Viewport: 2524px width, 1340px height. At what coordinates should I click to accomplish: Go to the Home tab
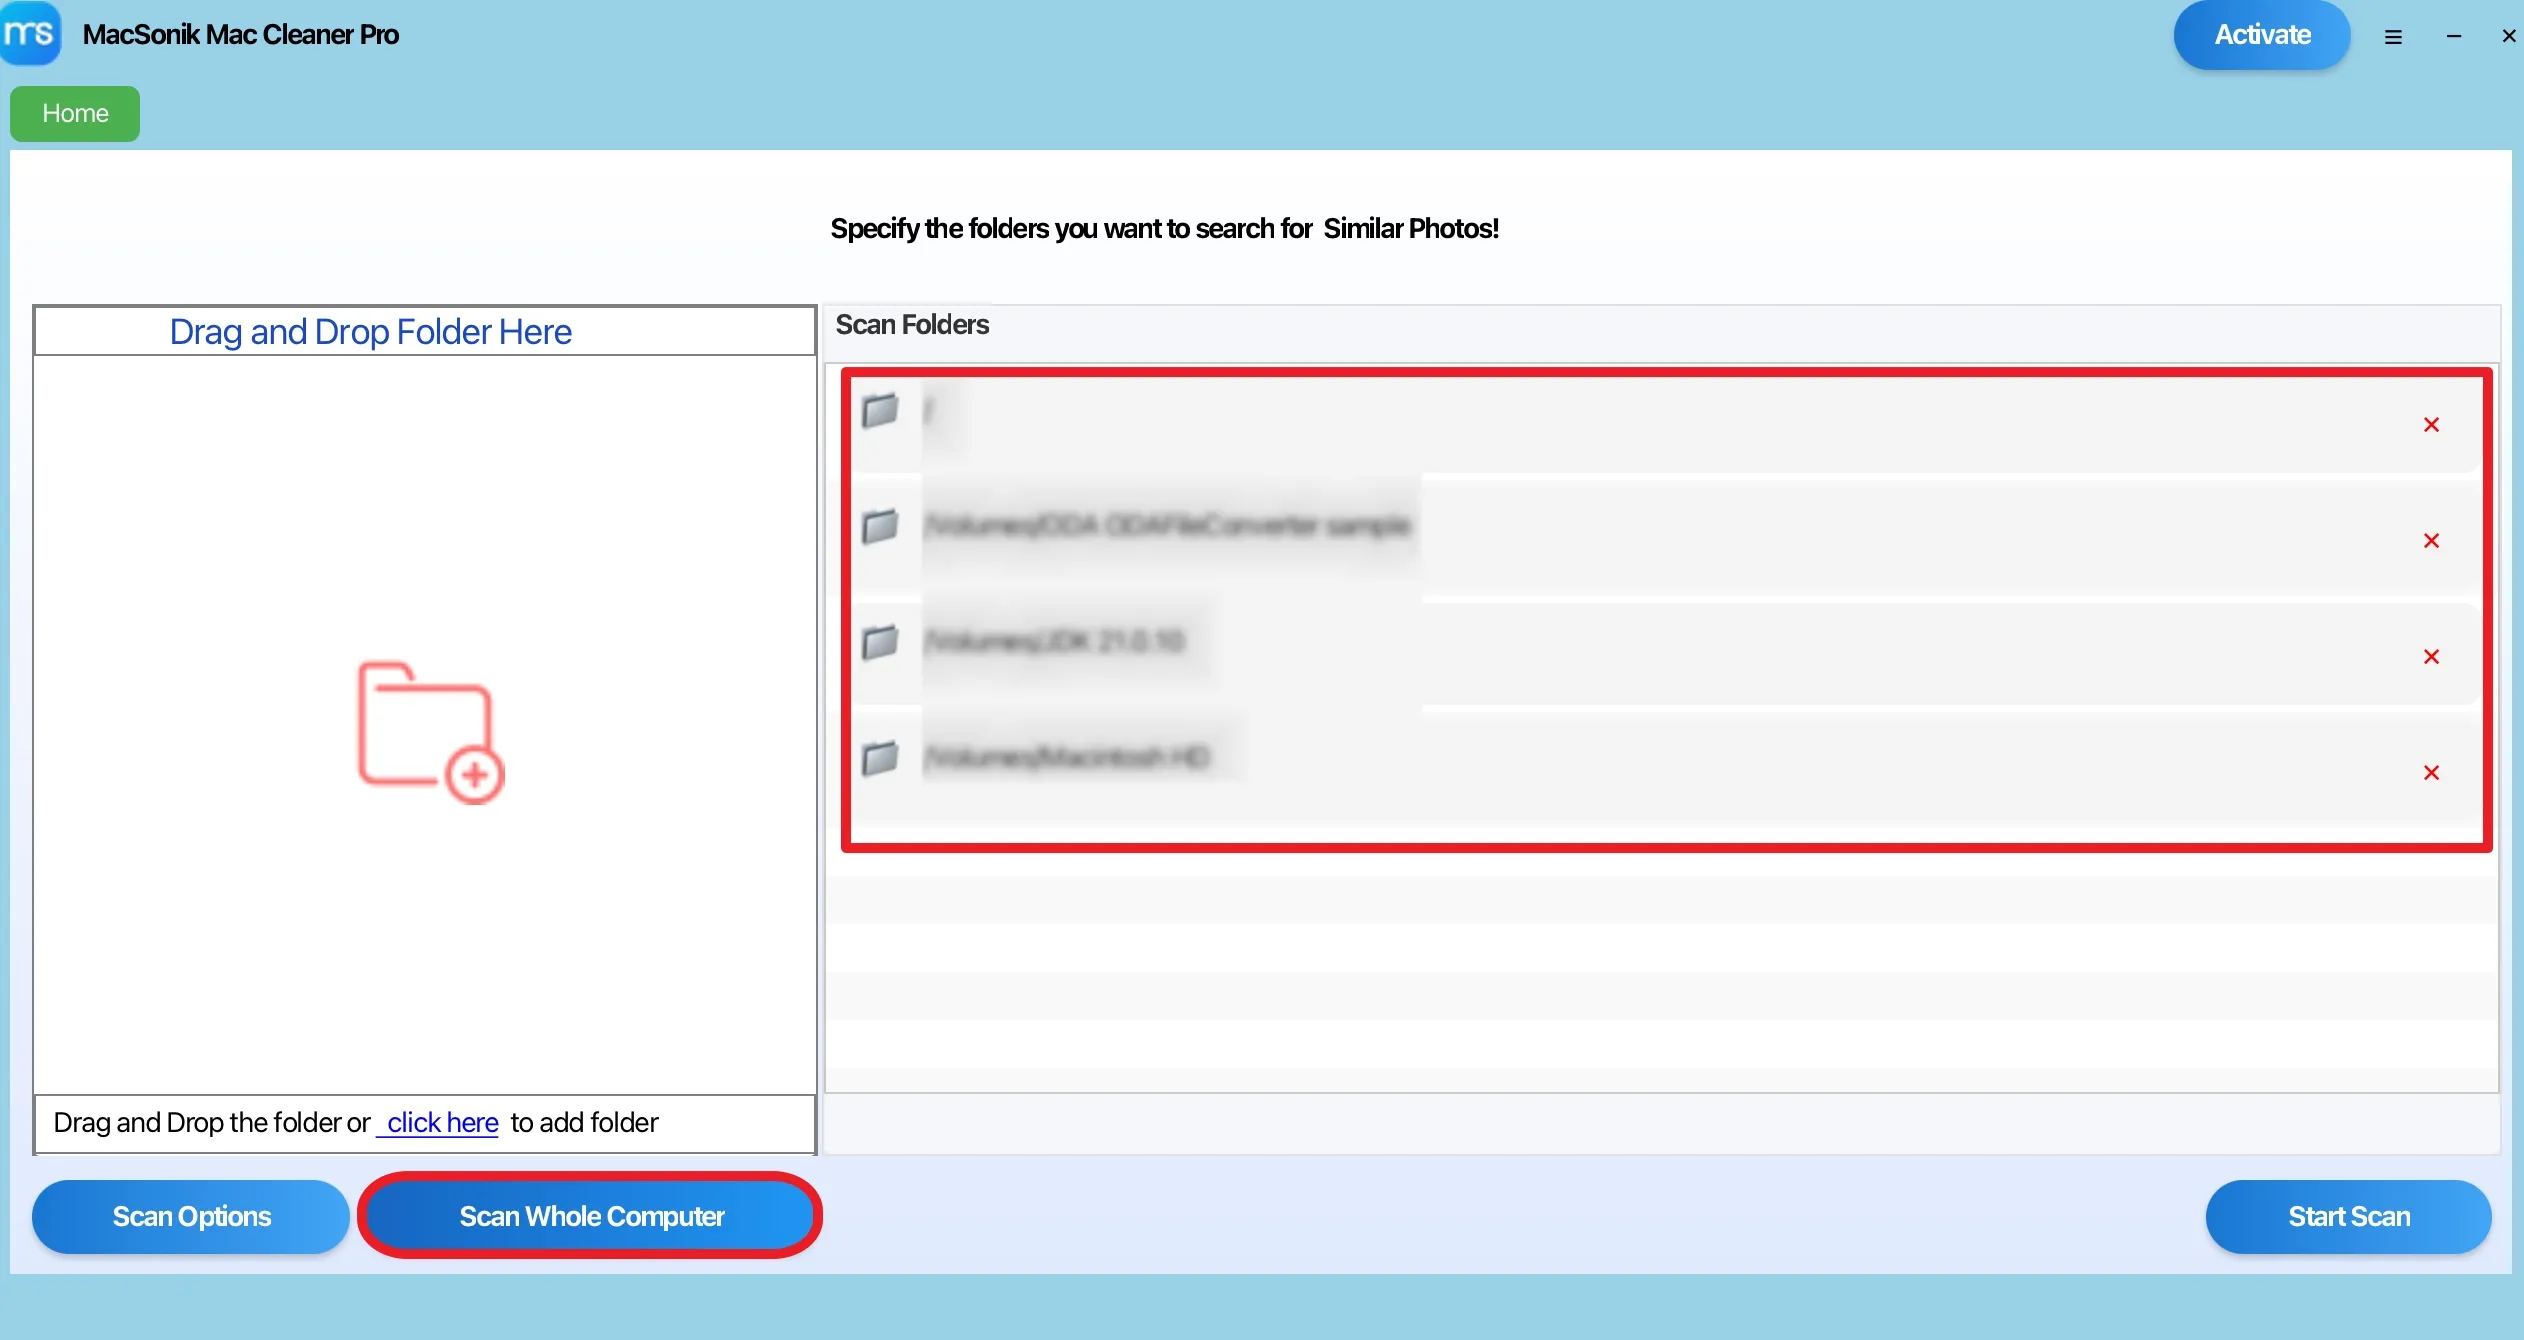click(x=75, y=114)
